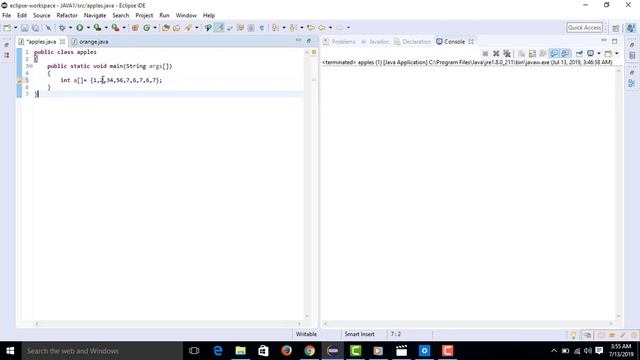This screenshot has width=640, height=360.
Task: Click the Search flashlight toolbar icon
Action: point(188,28)
